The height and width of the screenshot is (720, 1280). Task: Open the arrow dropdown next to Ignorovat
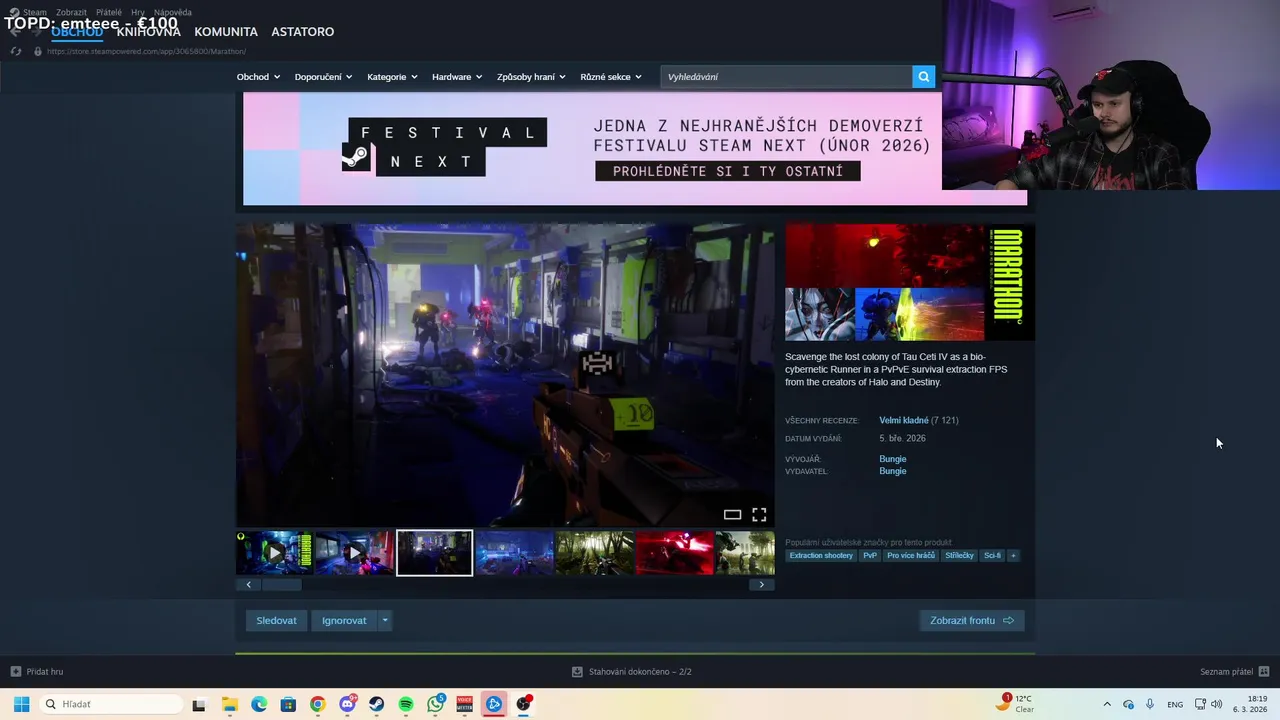[384, 621]
